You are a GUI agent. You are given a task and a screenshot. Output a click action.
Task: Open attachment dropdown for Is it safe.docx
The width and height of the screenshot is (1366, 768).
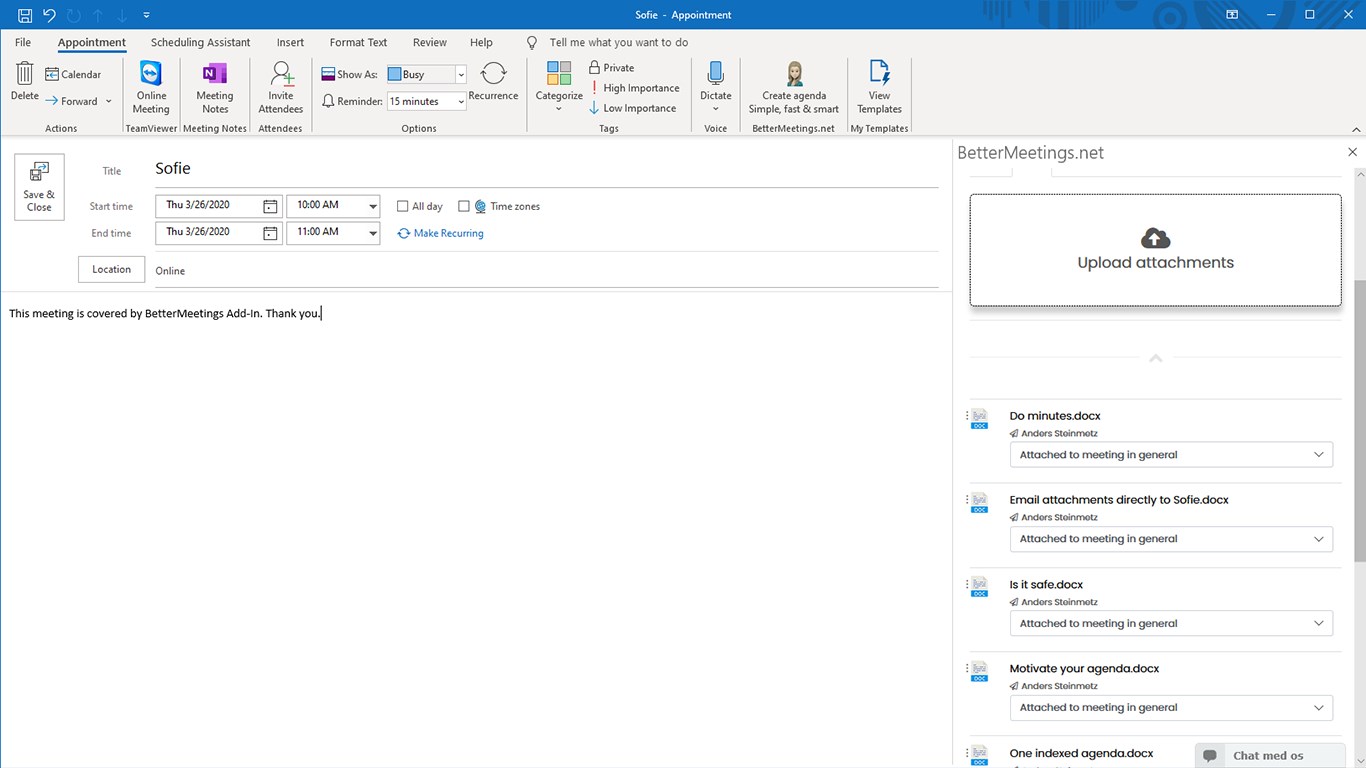pos(1171,623)
